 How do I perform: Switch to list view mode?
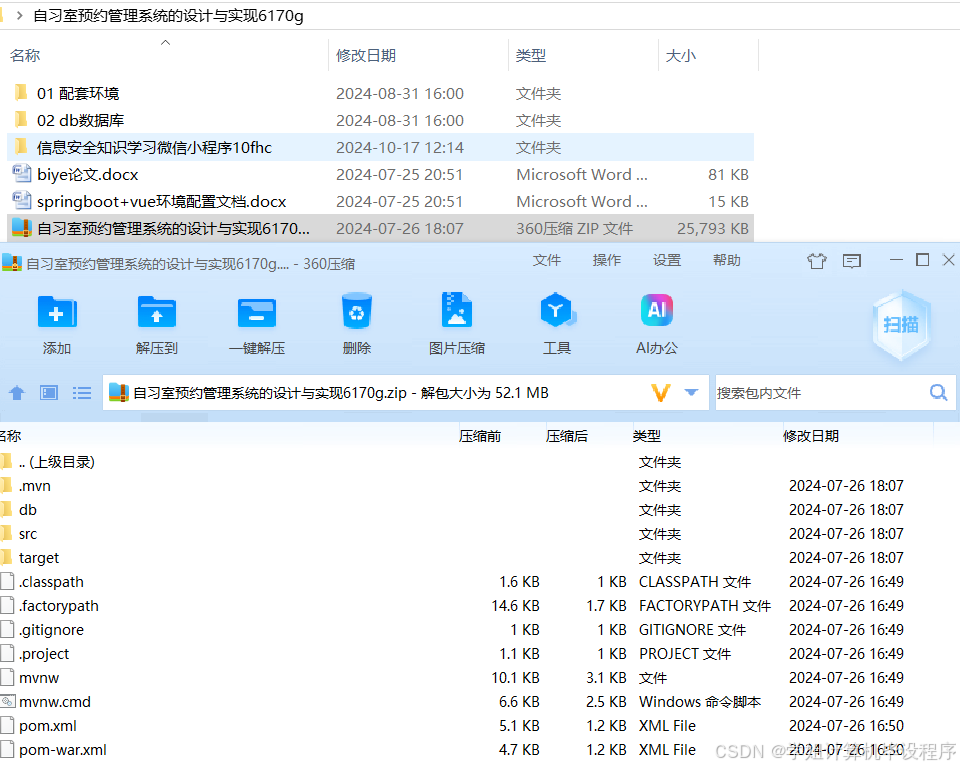[82, 393]
